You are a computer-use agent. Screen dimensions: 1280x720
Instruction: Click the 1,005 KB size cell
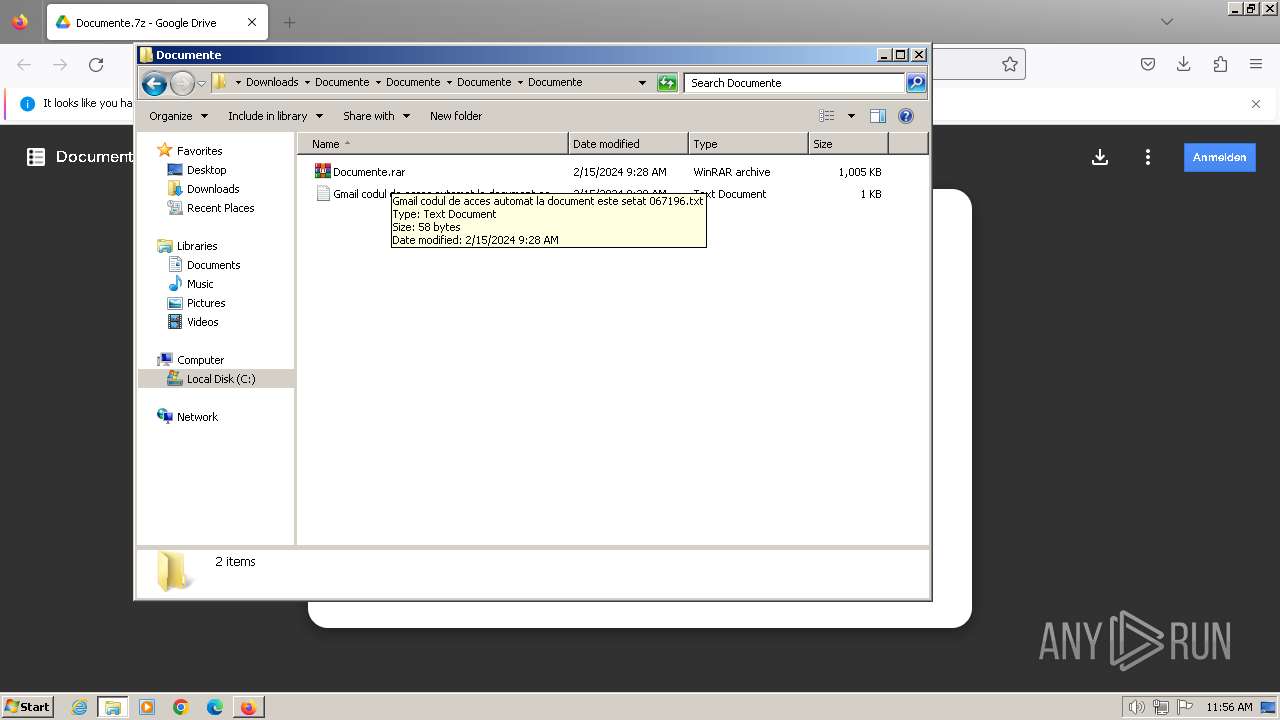coord(859,172)
